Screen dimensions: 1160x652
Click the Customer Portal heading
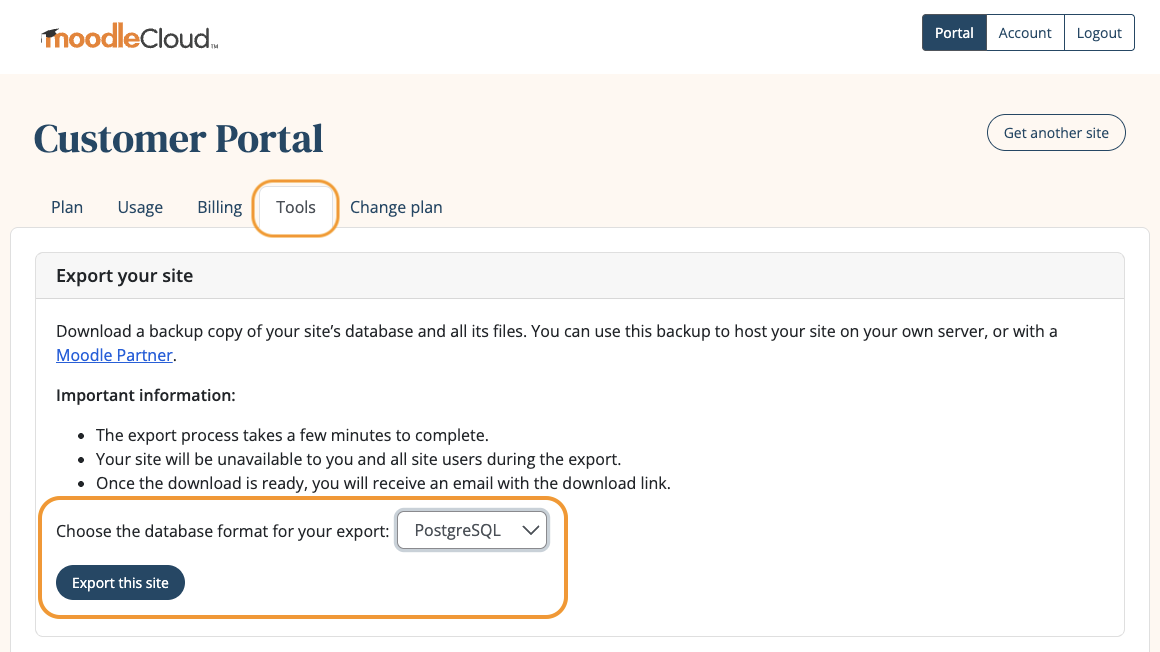(178, 137)
